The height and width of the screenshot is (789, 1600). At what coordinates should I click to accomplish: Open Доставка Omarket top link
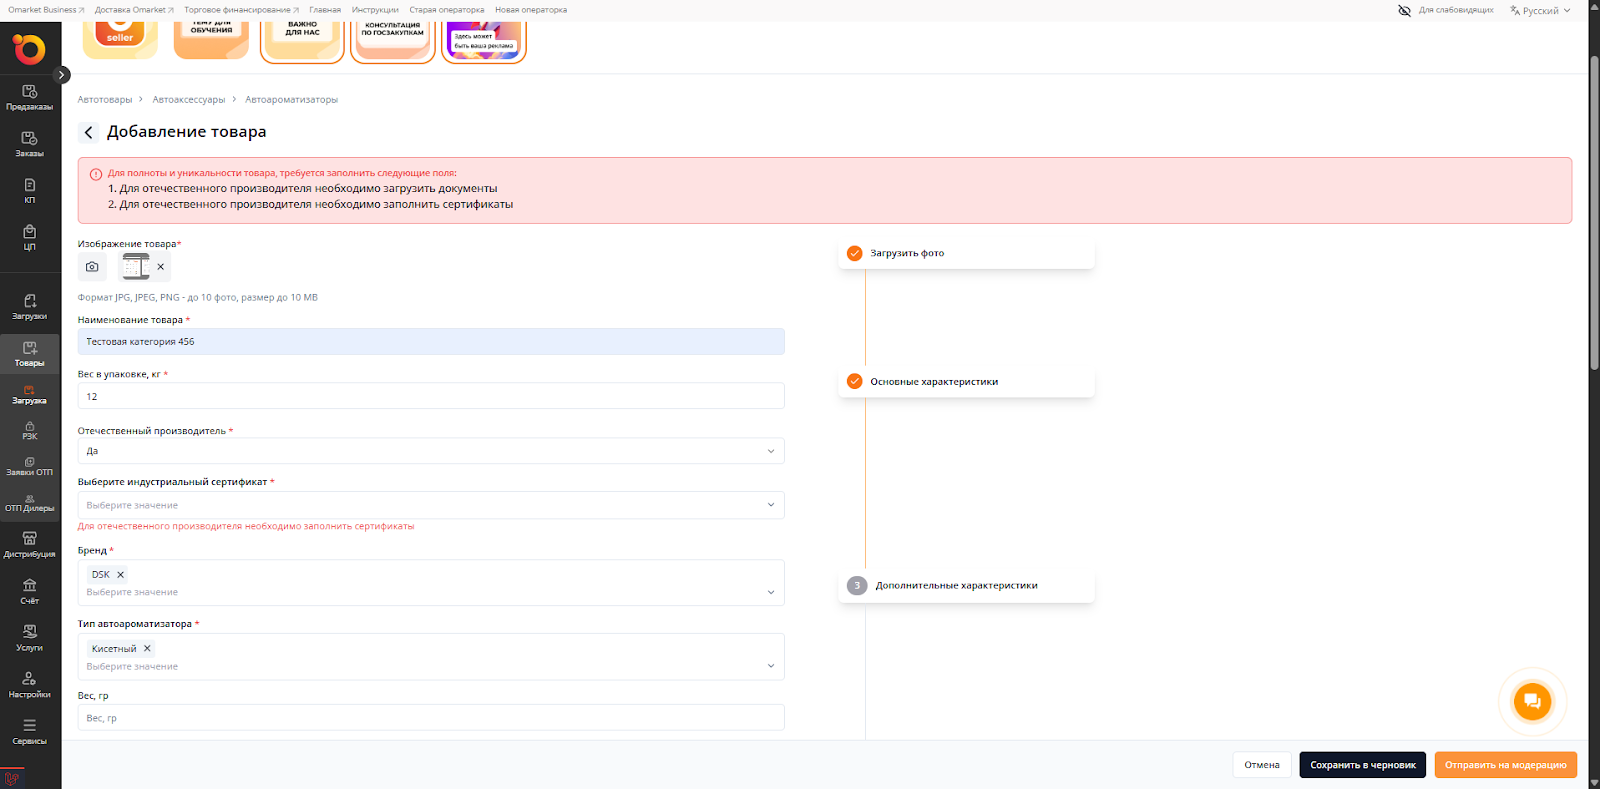(134, 10)
